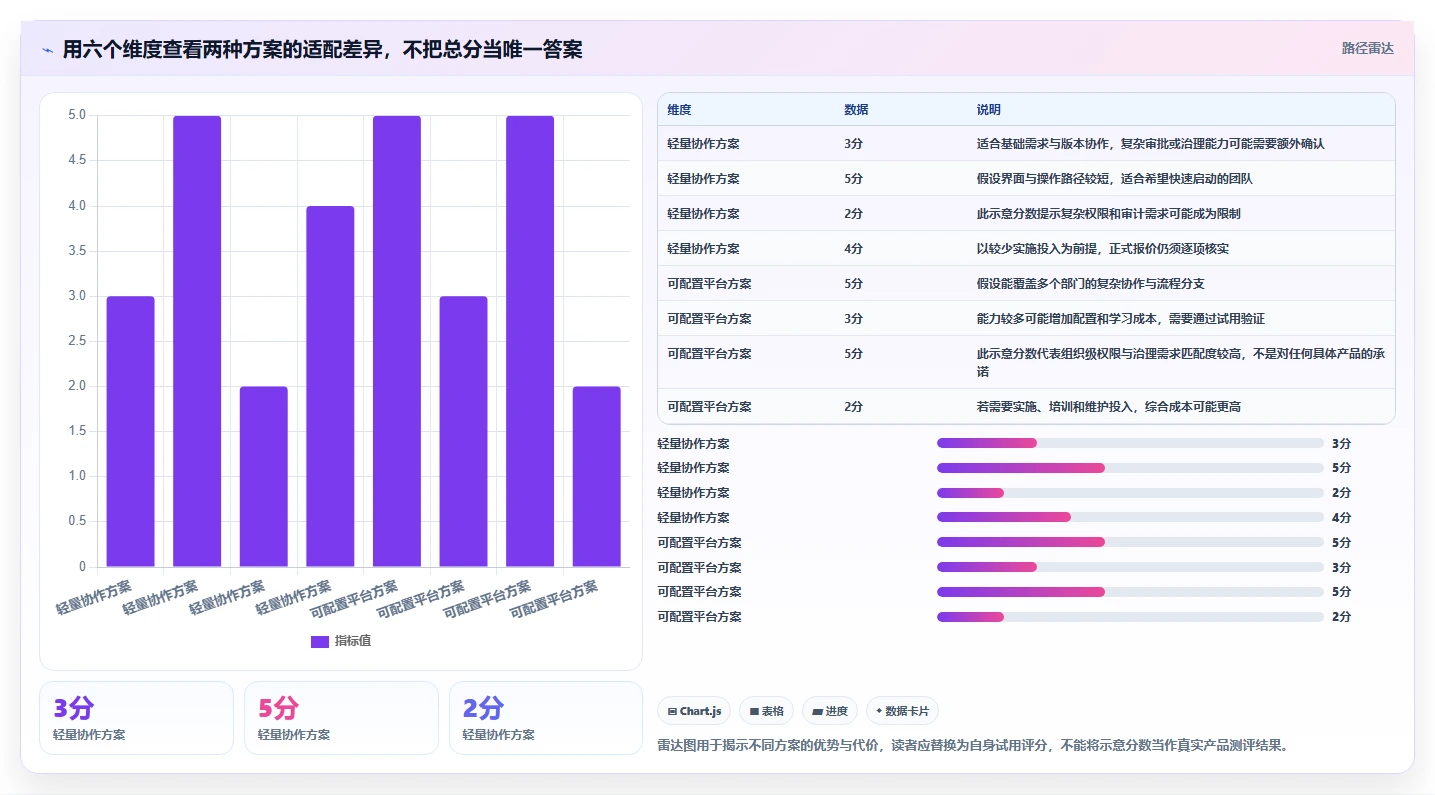Click the 进度 chip
The height and width of the screenshot is (795, 1435).
830,711
